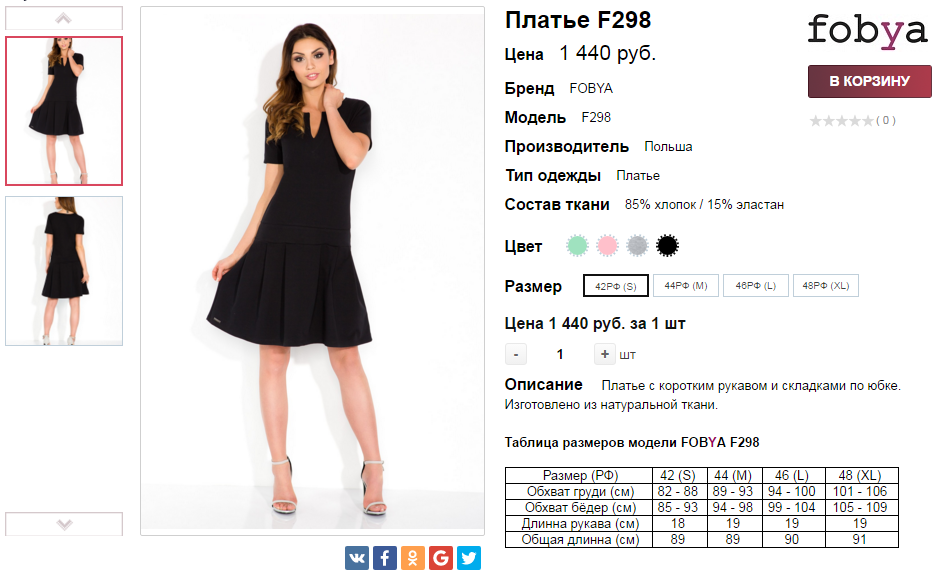Add the dress with В КОРЗИНУ
The image size is (945, 576).
point(870,81)
